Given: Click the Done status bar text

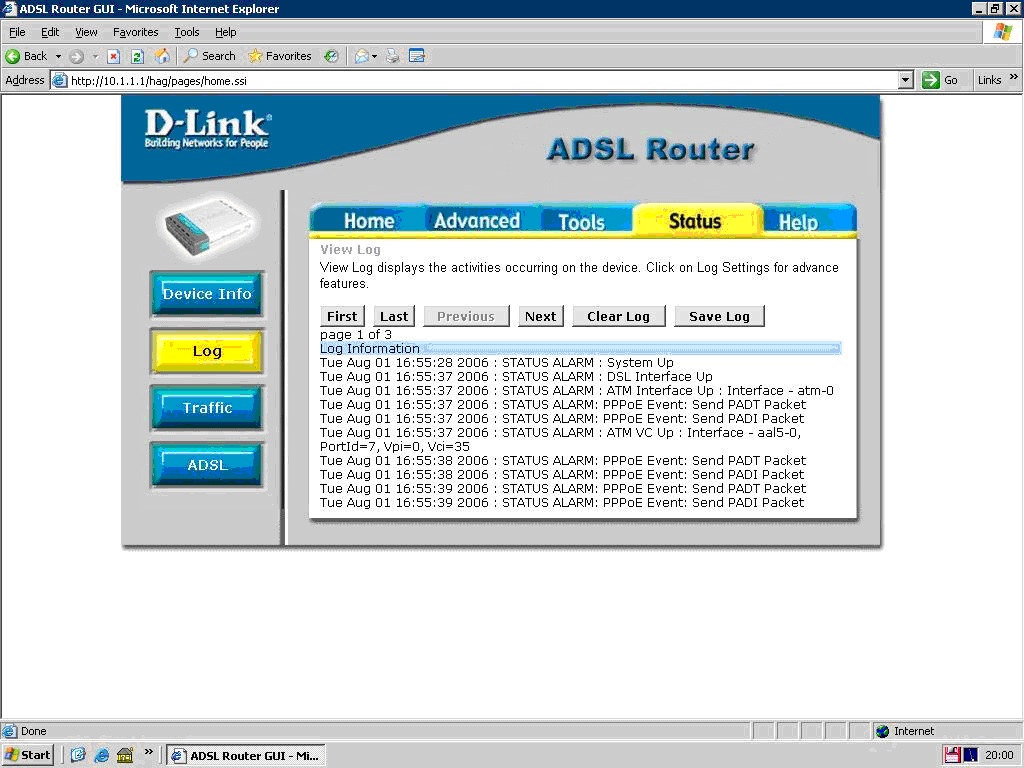Looking at the screenshot, I should tap(33, 731).
